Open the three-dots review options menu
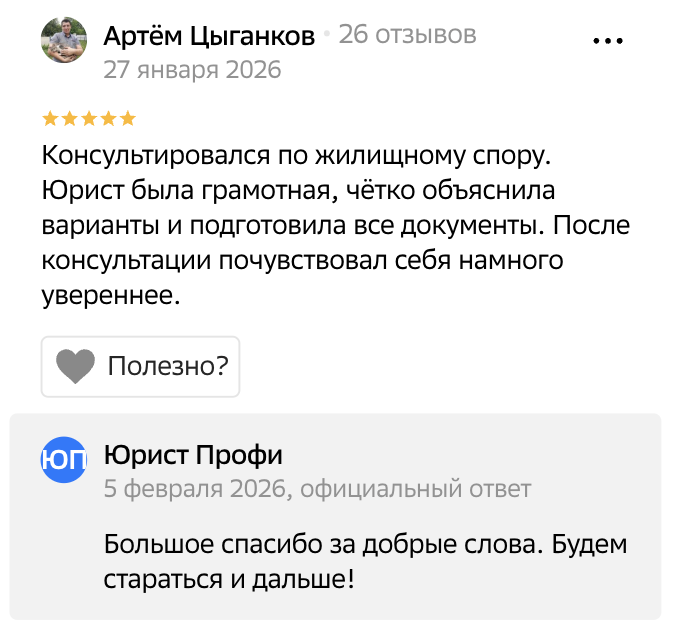The image size is (676, 644). [608, 42]
